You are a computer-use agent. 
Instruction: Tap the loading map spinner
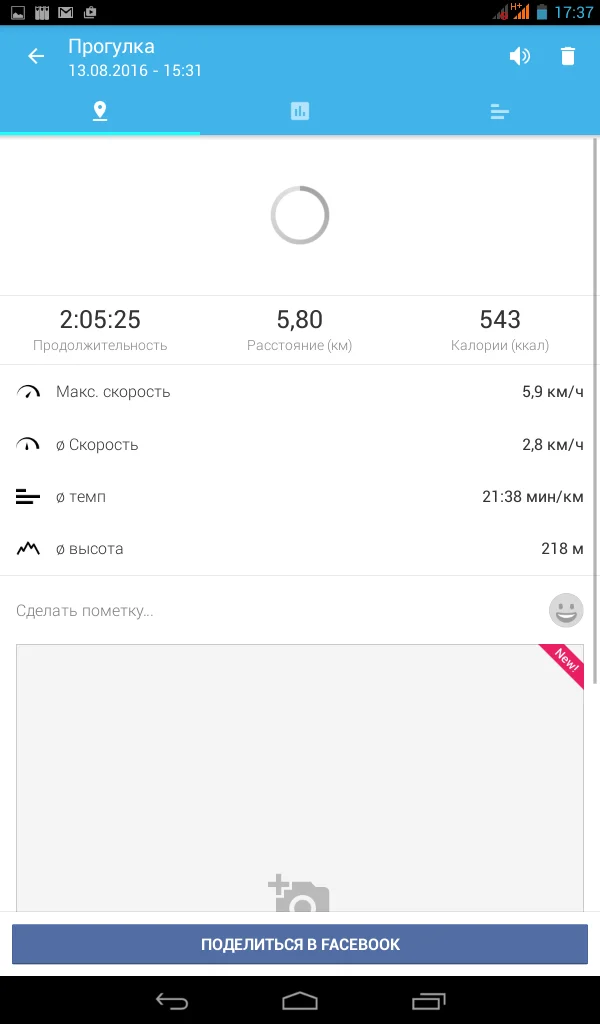point(300,215)
